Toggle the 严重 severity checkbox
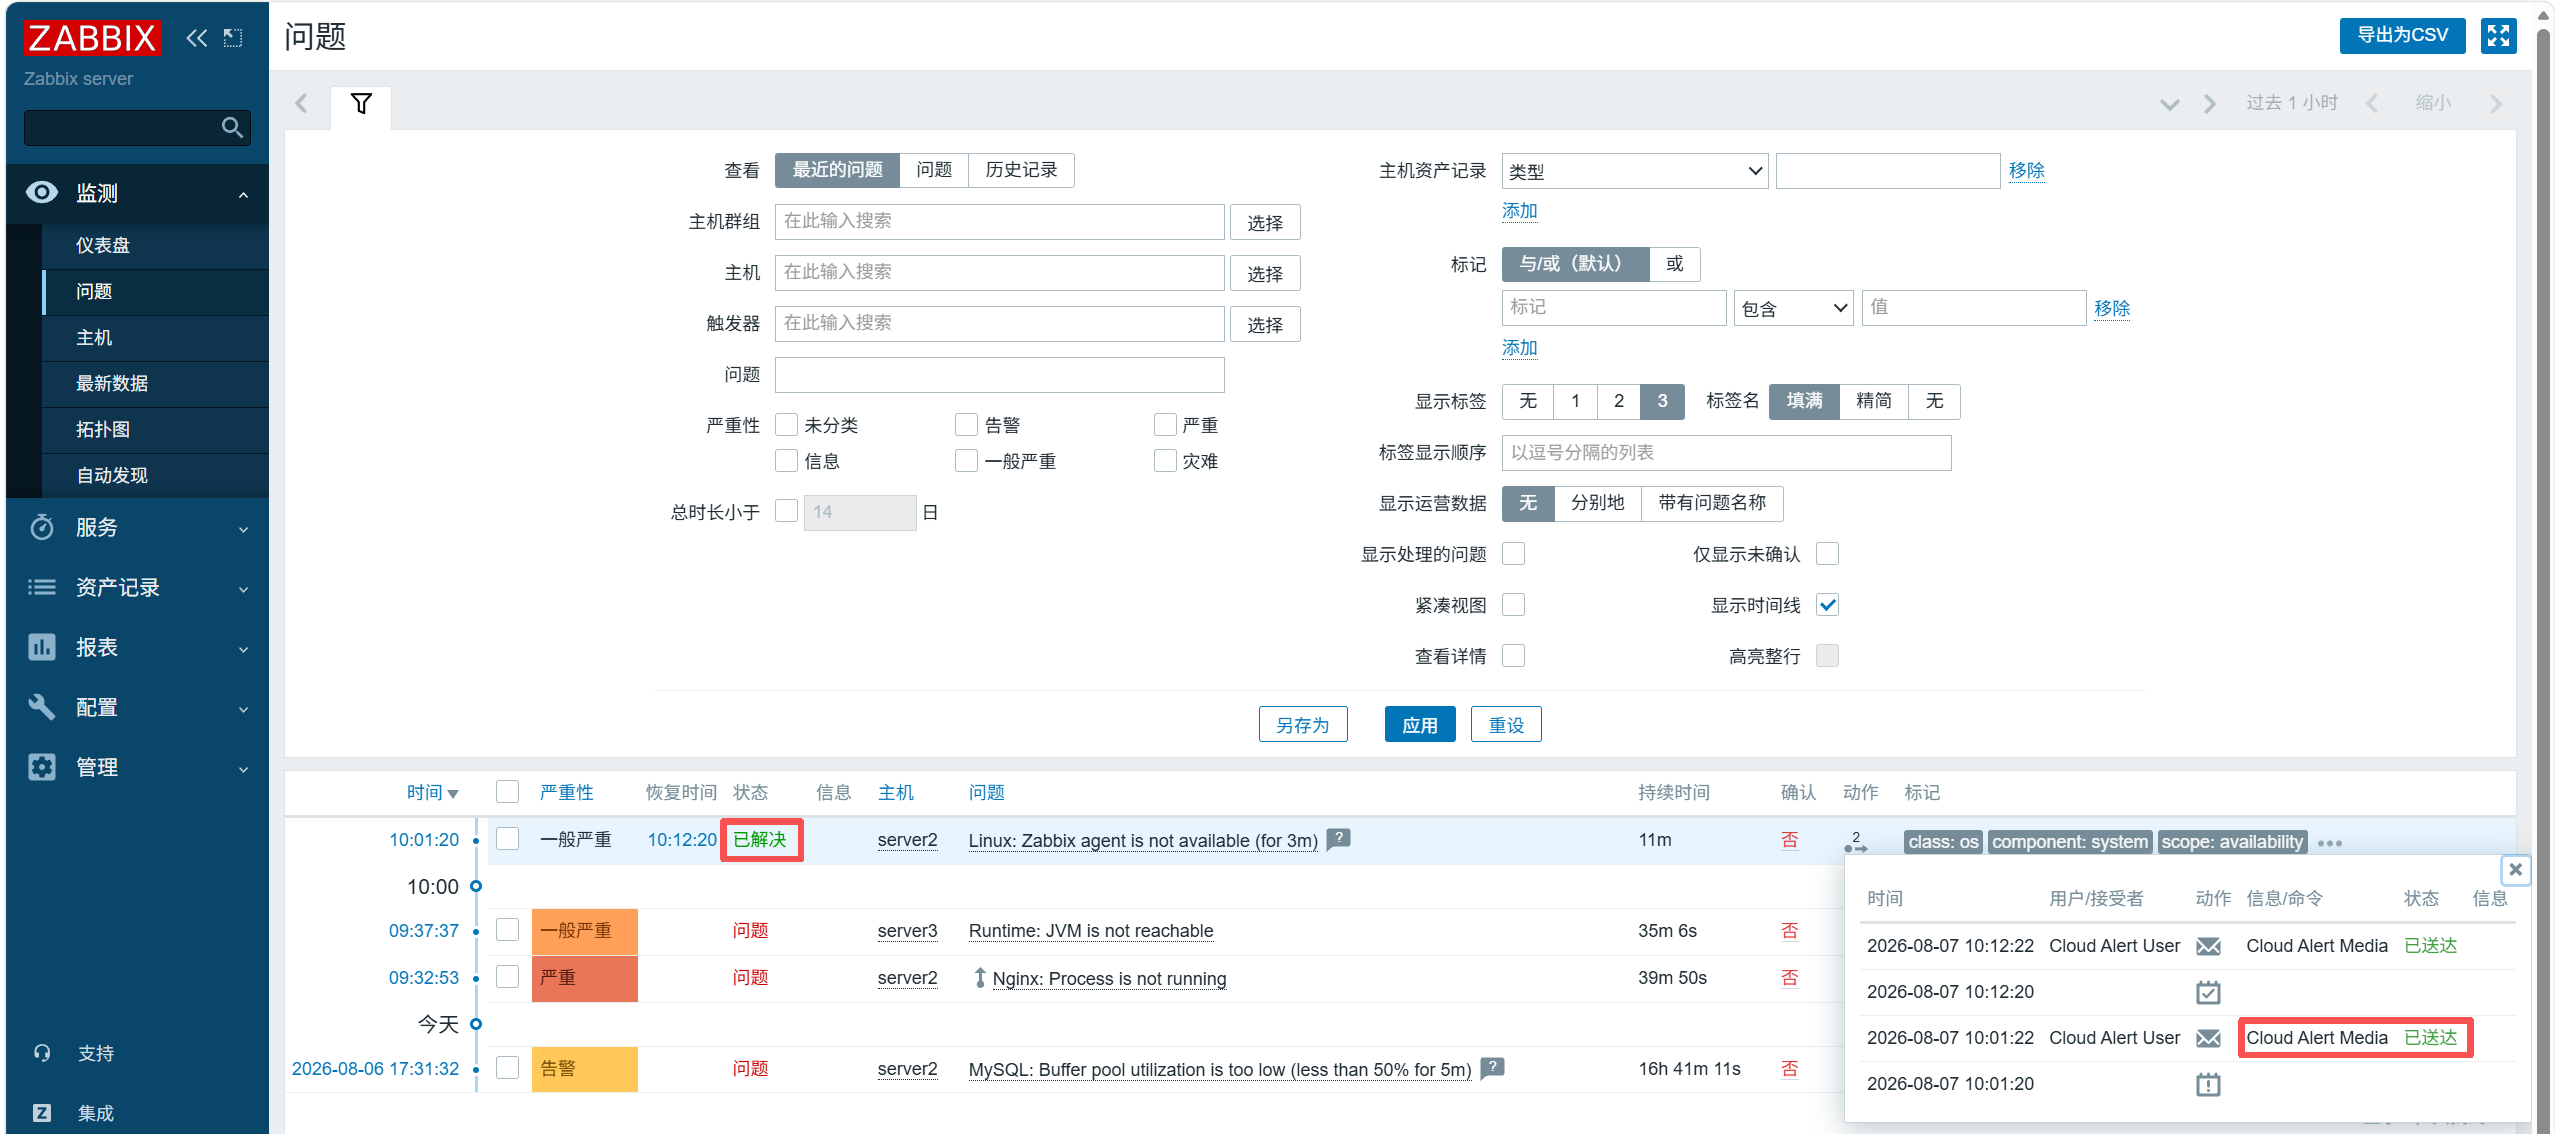 1165,425
